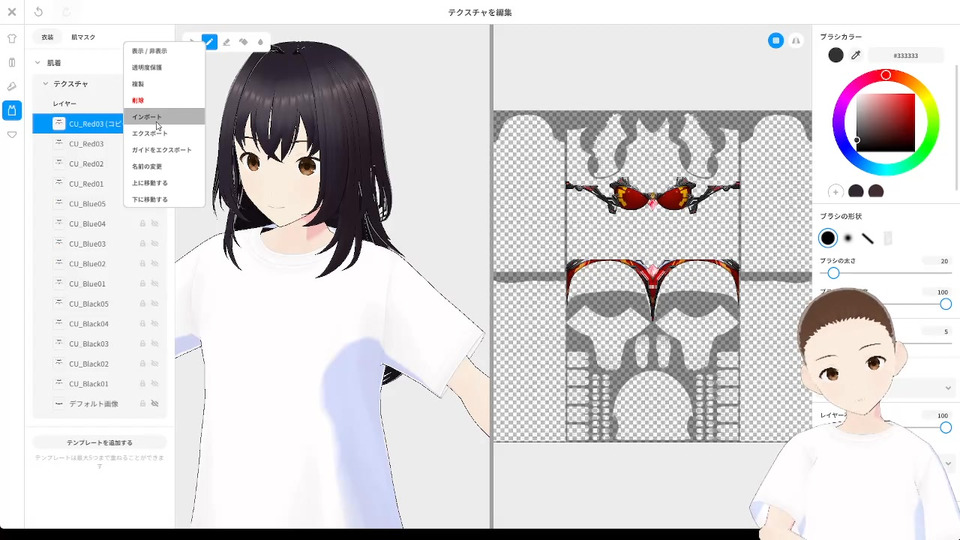Select the second saved brownish color swatch

876,192
